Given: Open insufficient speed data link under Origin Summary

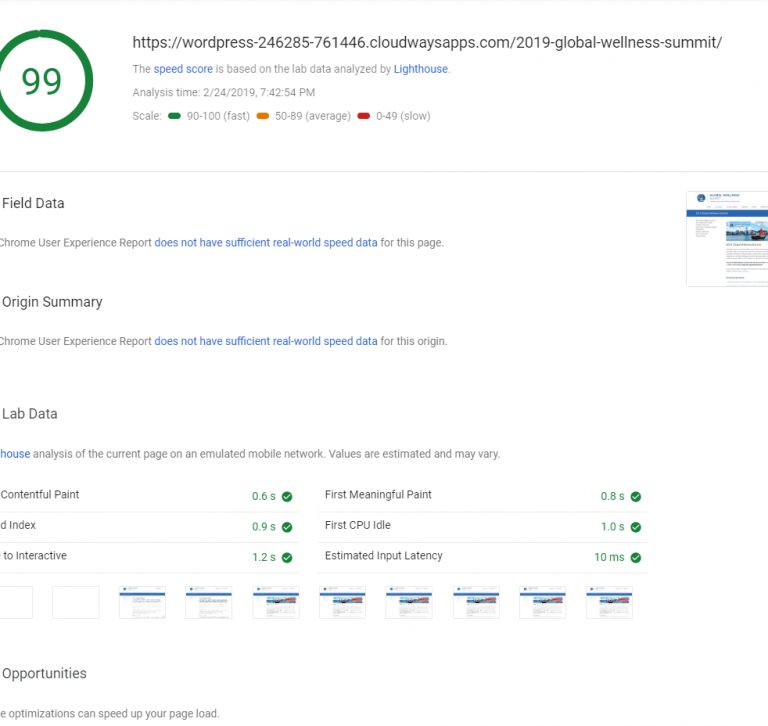Looking at the screenshot, I should pos(266,341).
